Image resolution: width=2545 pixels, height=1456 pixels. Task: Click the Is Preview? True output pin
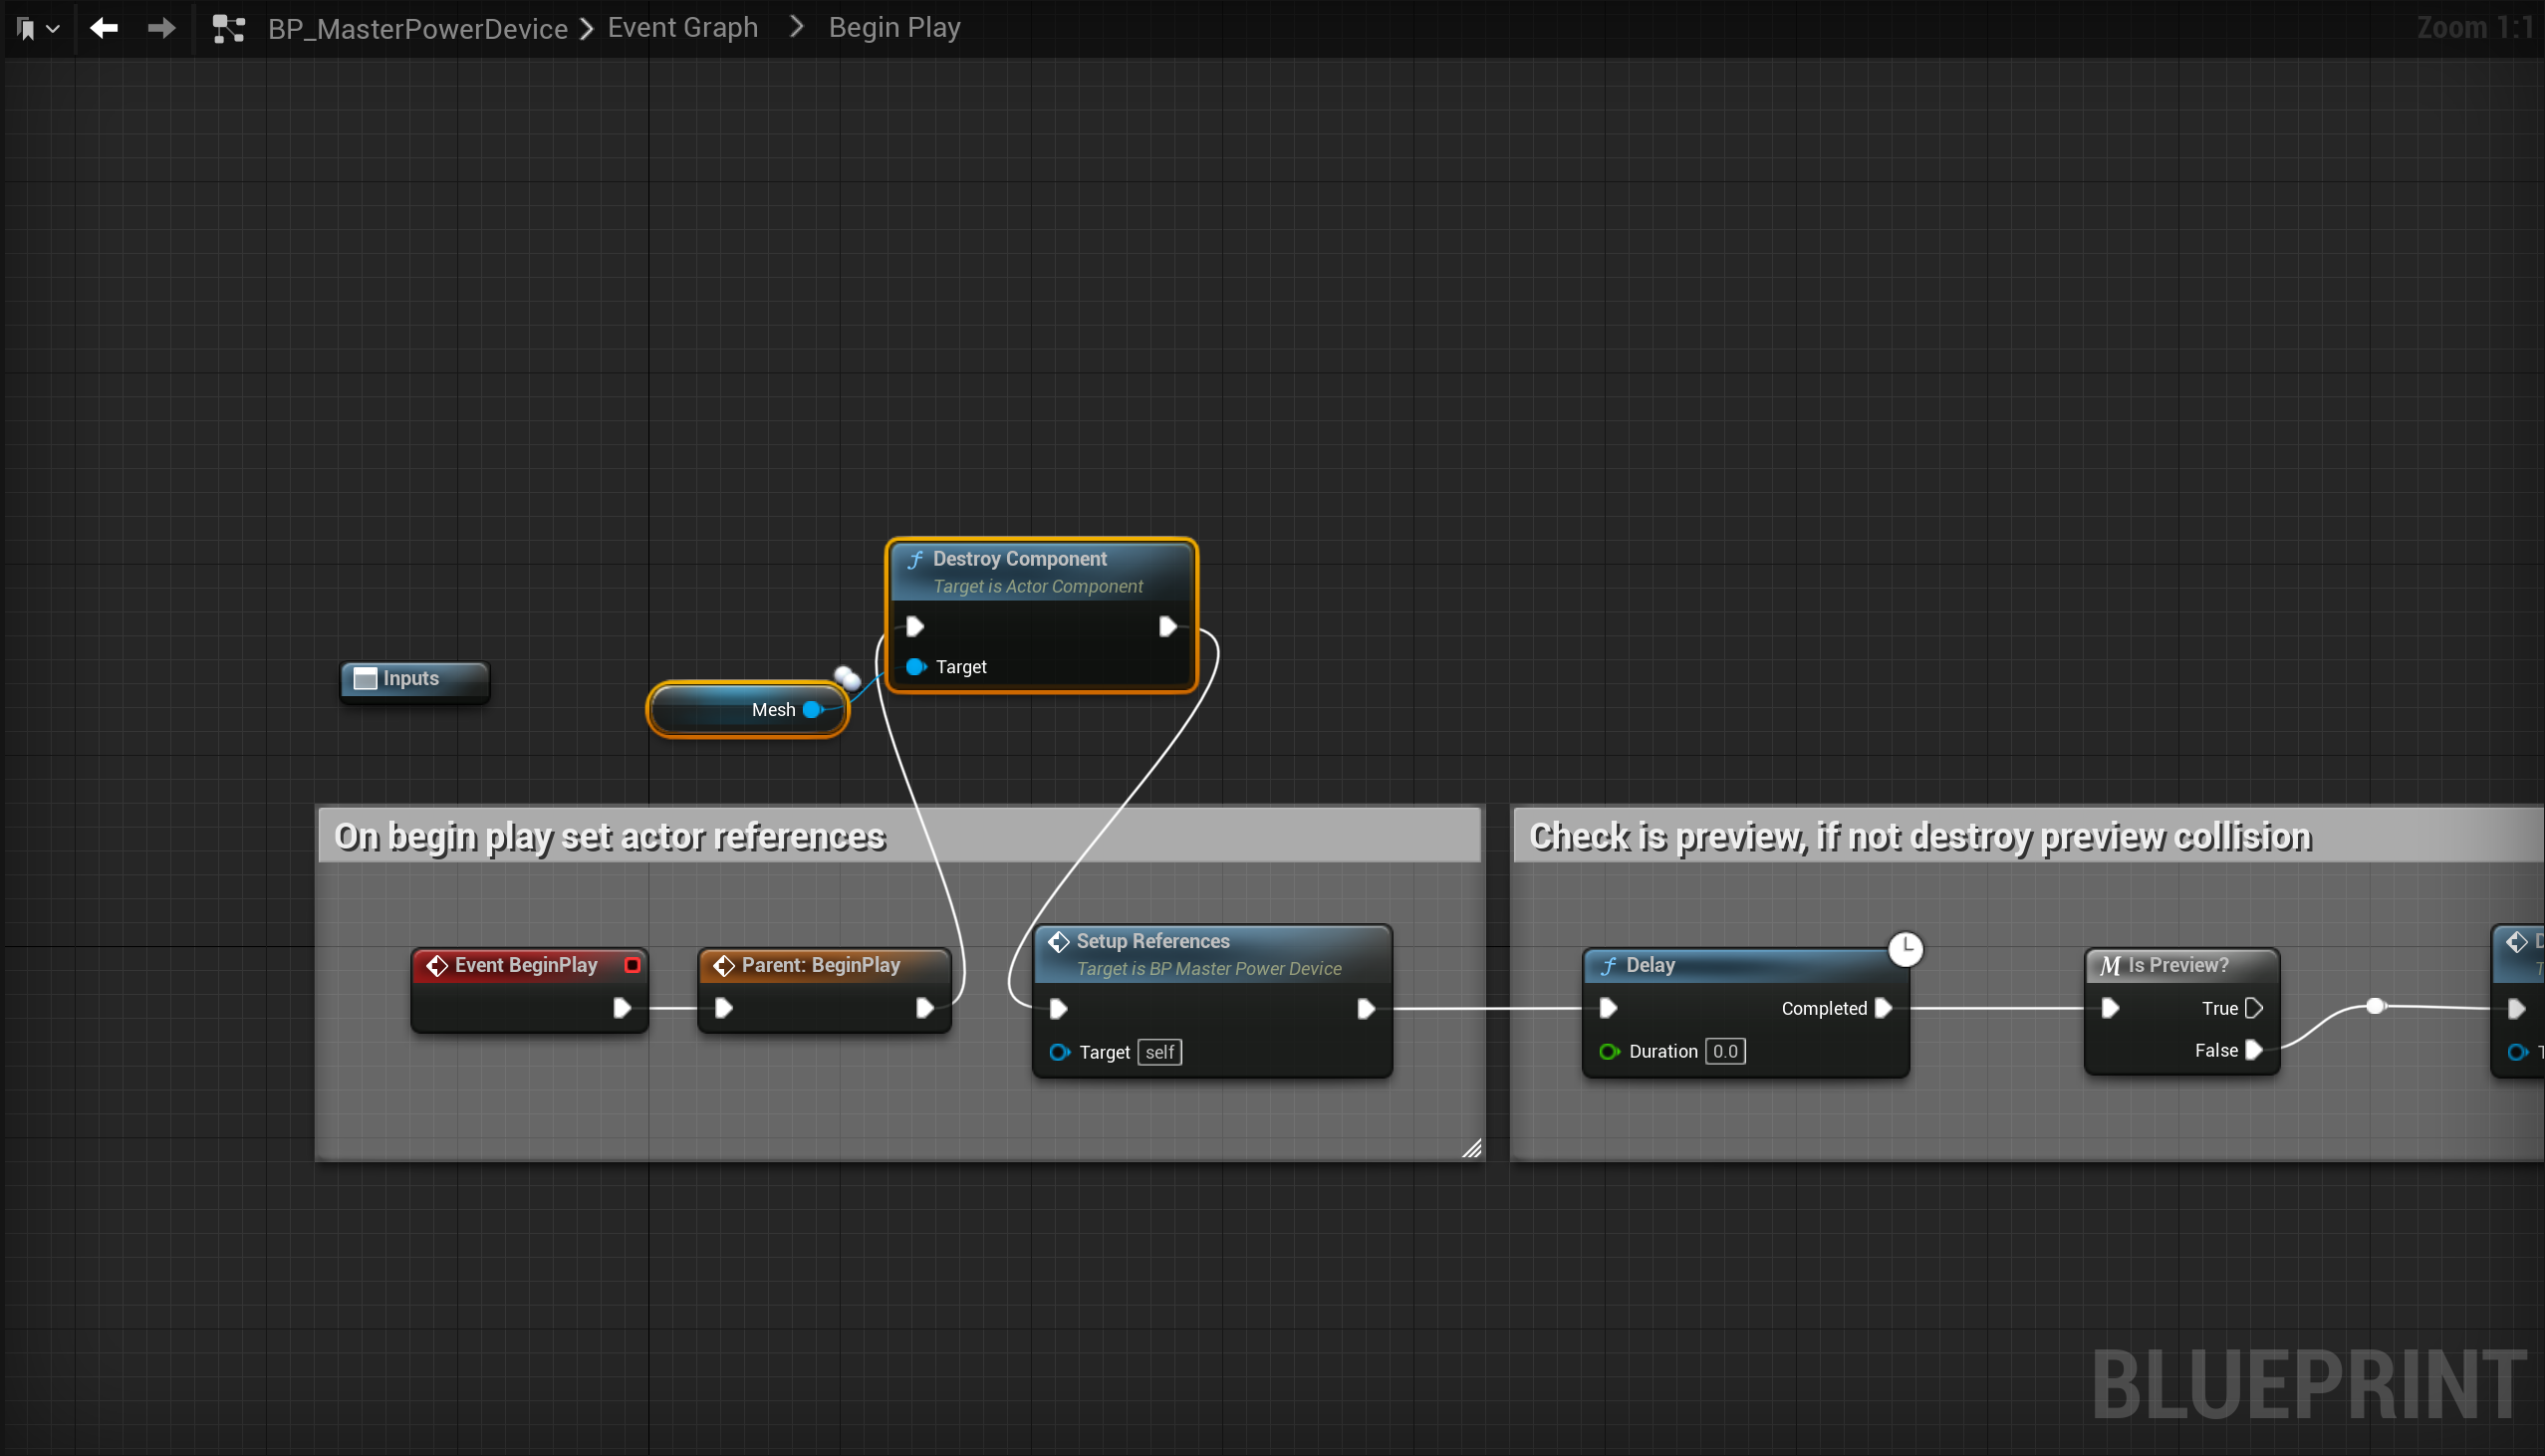click(2254, 1008)
